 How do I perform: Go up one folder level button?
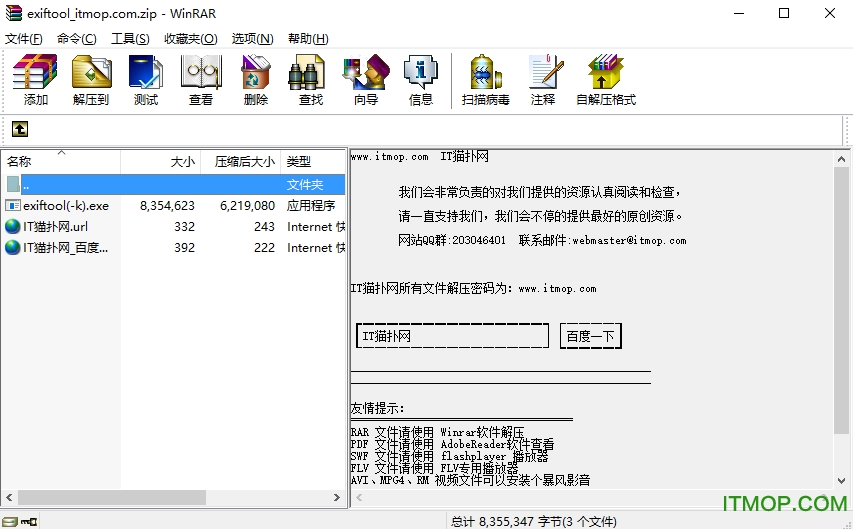20,129
